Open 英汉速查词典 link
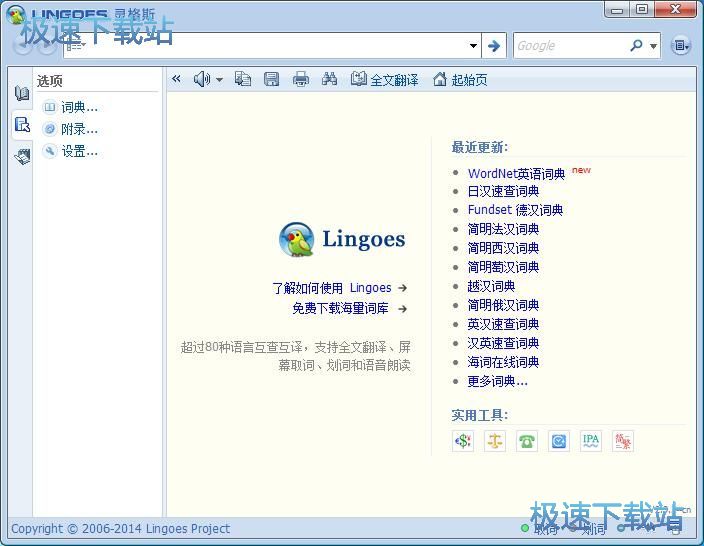 [503, 324]
